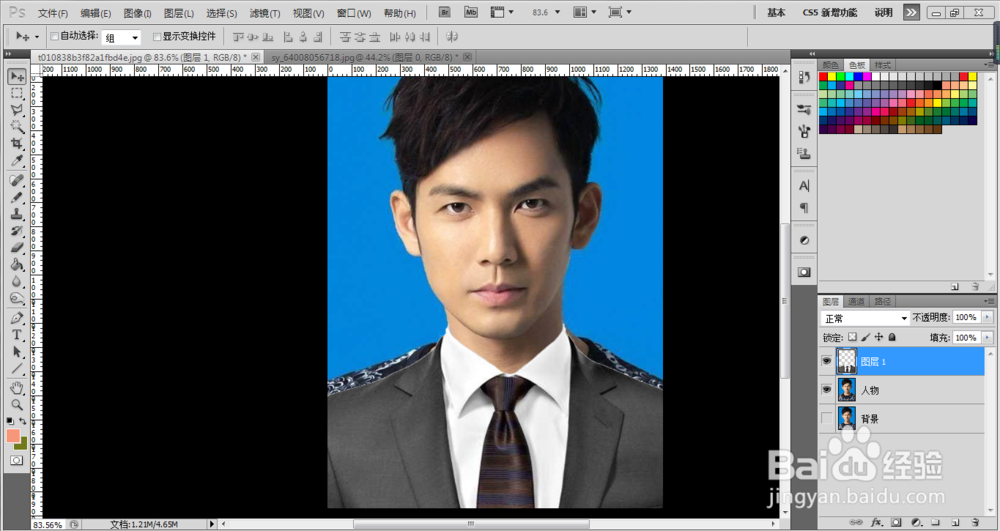Open the Paragraph panel icon
This screenshot has width=1000, height=531.
804,208
